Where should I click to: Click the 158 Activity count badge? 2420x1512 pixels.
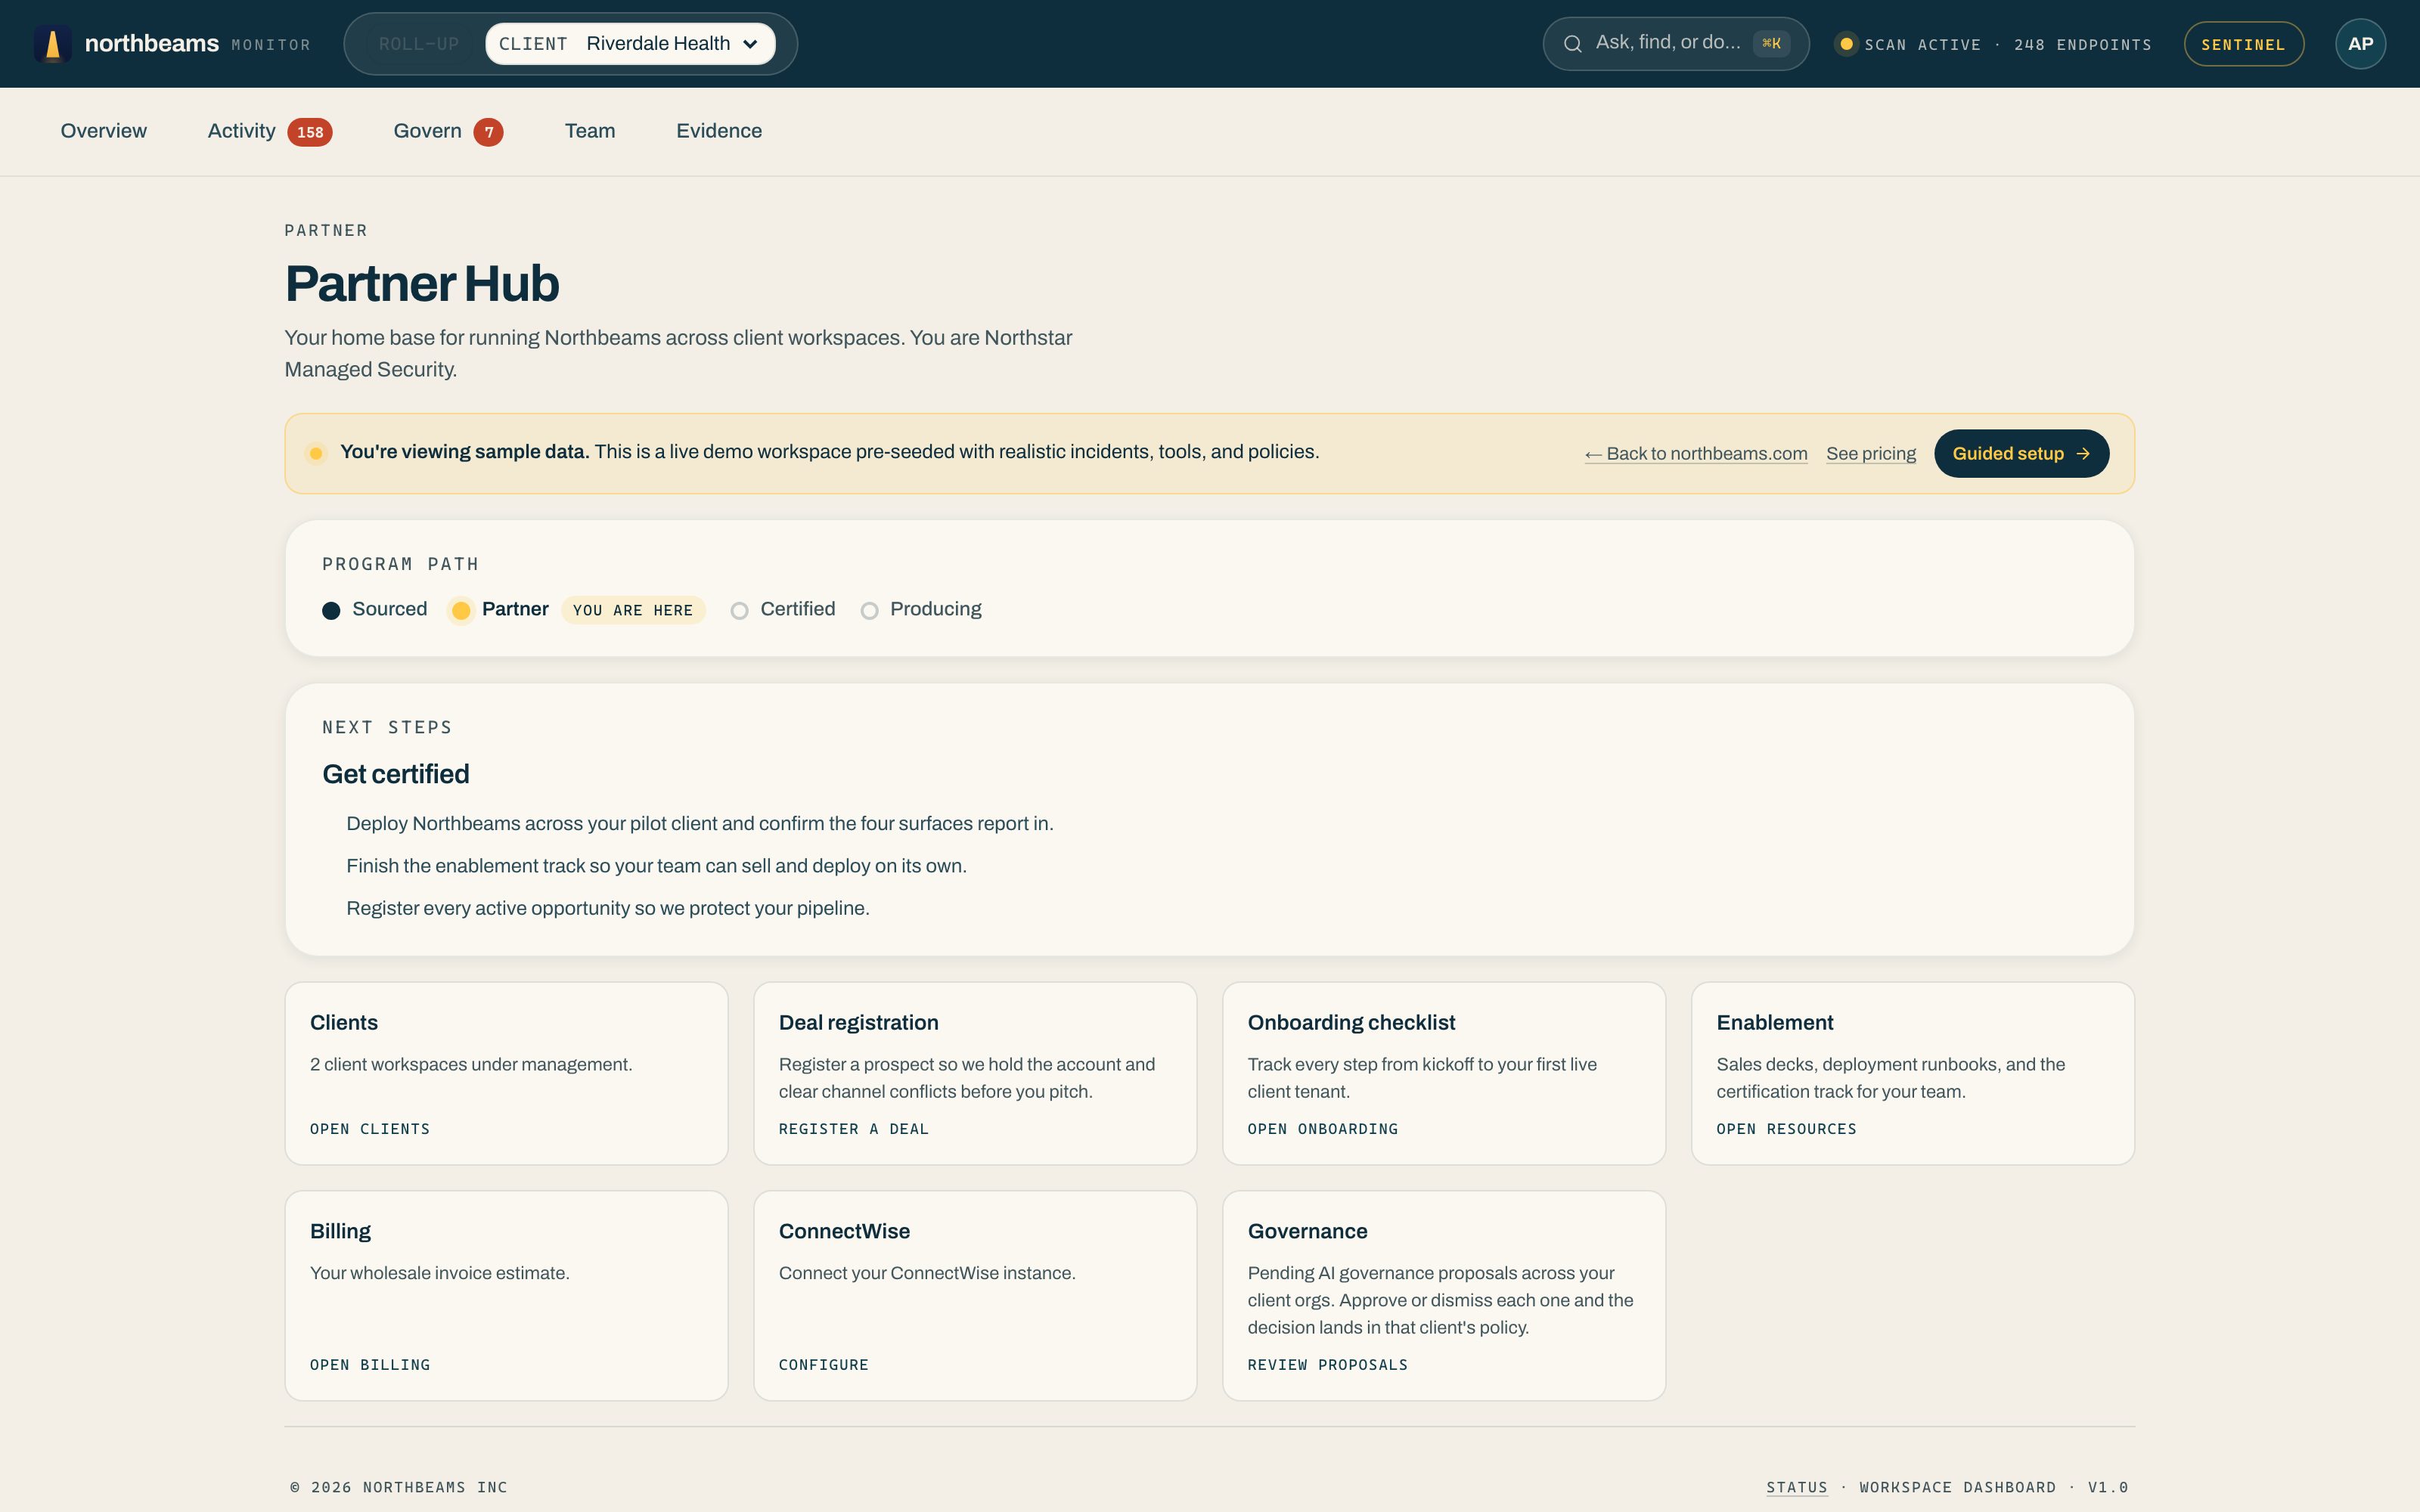(x=310, y=132)
